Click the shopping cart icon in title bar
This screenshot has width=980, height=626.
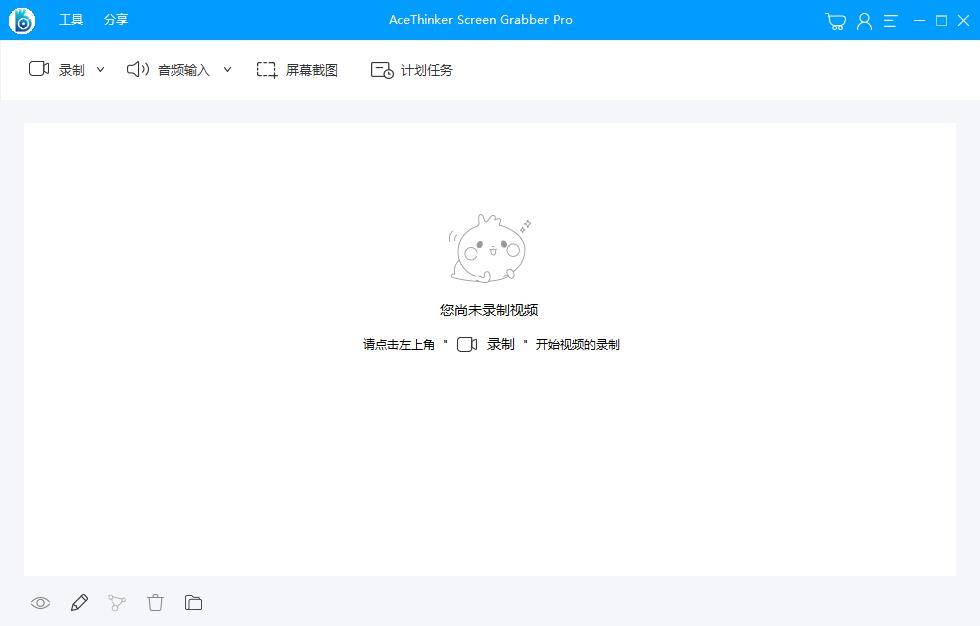click(x=835, y=20)
